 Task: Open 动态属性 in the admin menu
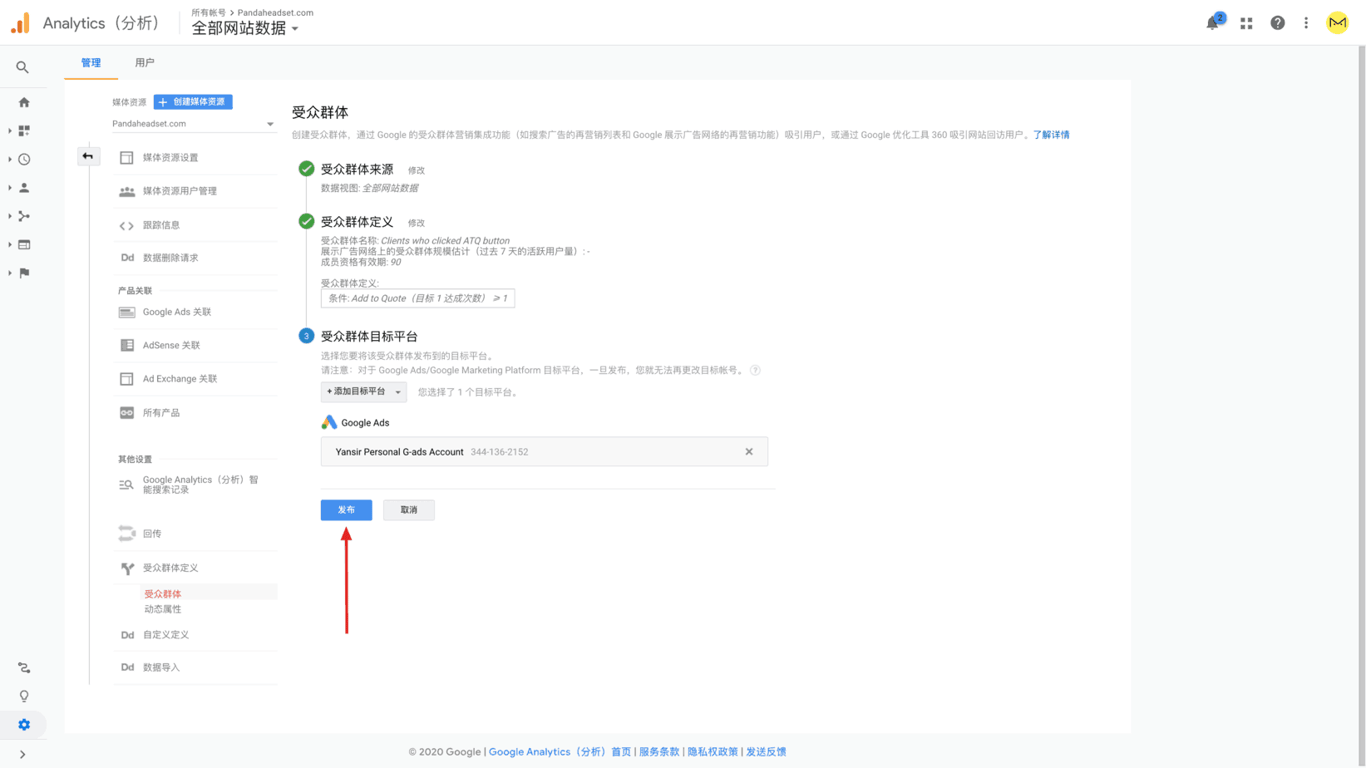[162, 609]
